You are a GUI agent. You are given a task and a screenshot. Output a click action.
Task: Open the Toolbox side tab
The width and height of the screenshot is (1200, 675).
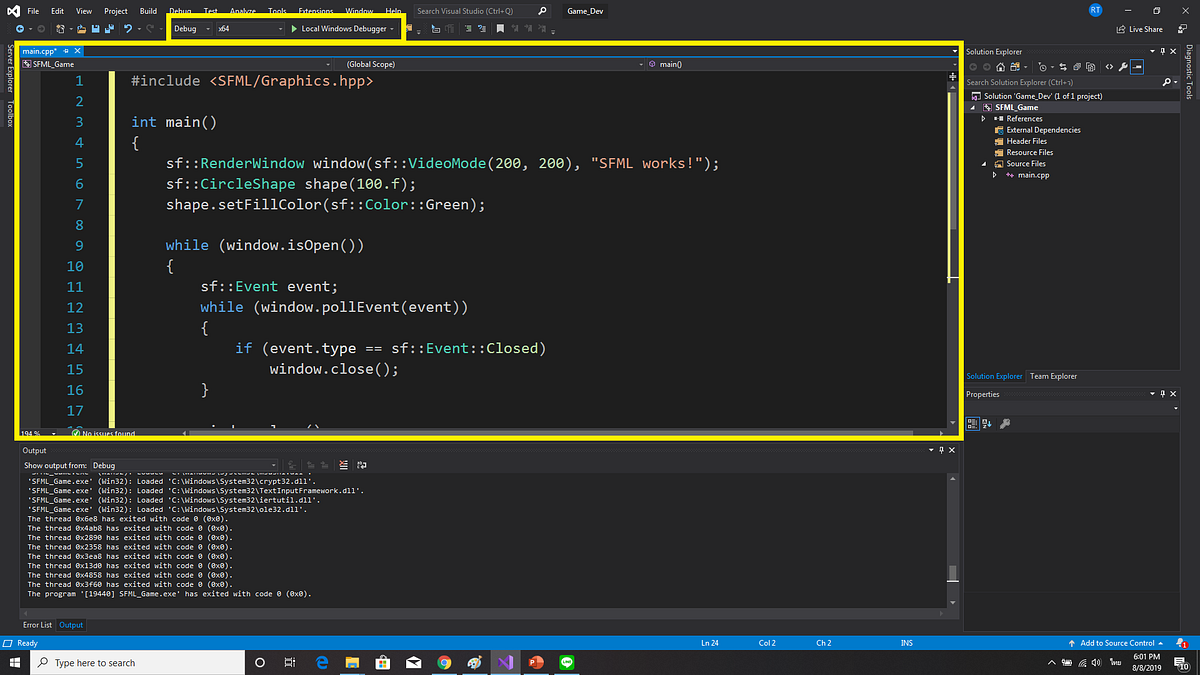(10, 113)
